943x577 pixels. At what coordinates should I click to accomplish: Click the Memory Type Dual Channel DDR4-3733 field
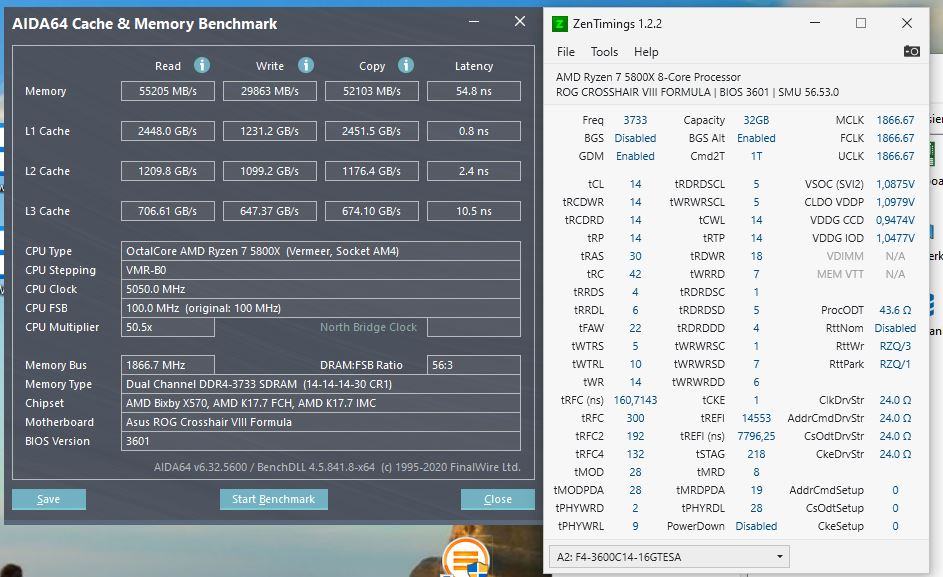(321, 384)
